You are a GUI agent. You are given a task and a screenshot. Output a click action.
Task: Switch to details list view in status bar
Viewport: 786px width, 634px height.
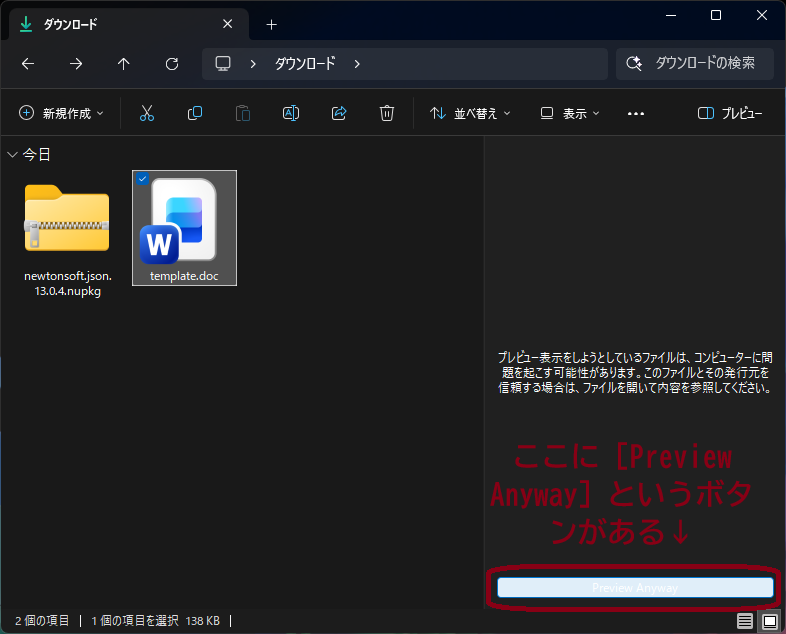[744, 621]
